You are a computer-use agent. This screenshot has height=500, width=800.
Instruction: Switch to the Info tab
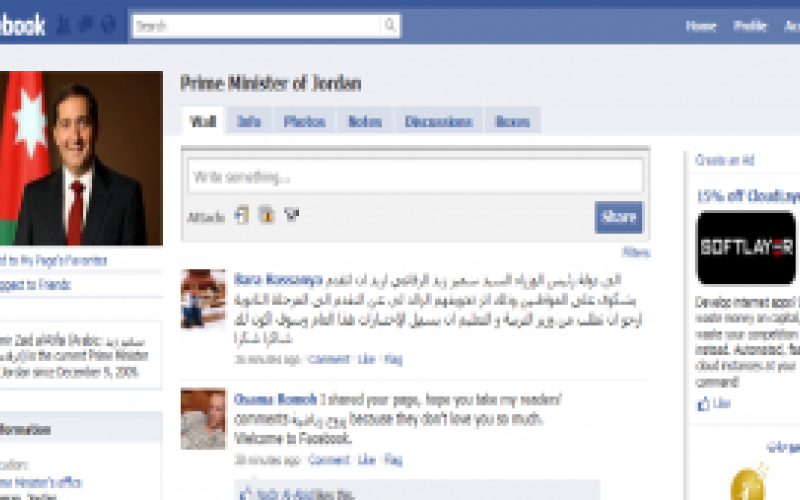(x=249, y=121)
